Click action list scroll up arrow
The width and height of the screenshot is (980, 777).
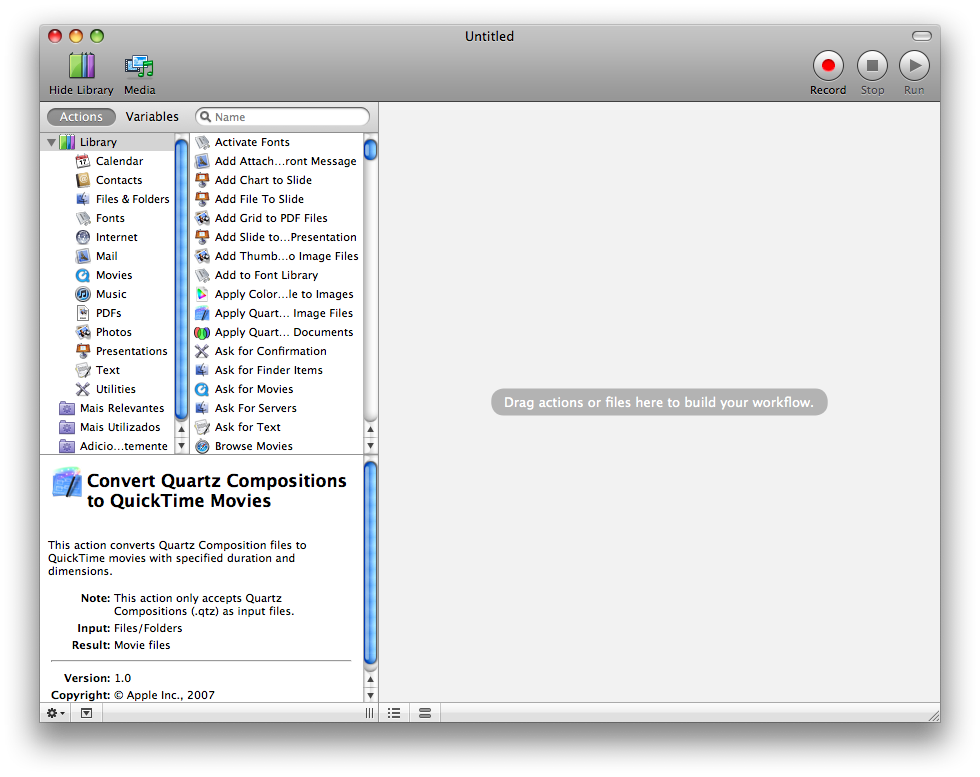[x=371, y=429]
